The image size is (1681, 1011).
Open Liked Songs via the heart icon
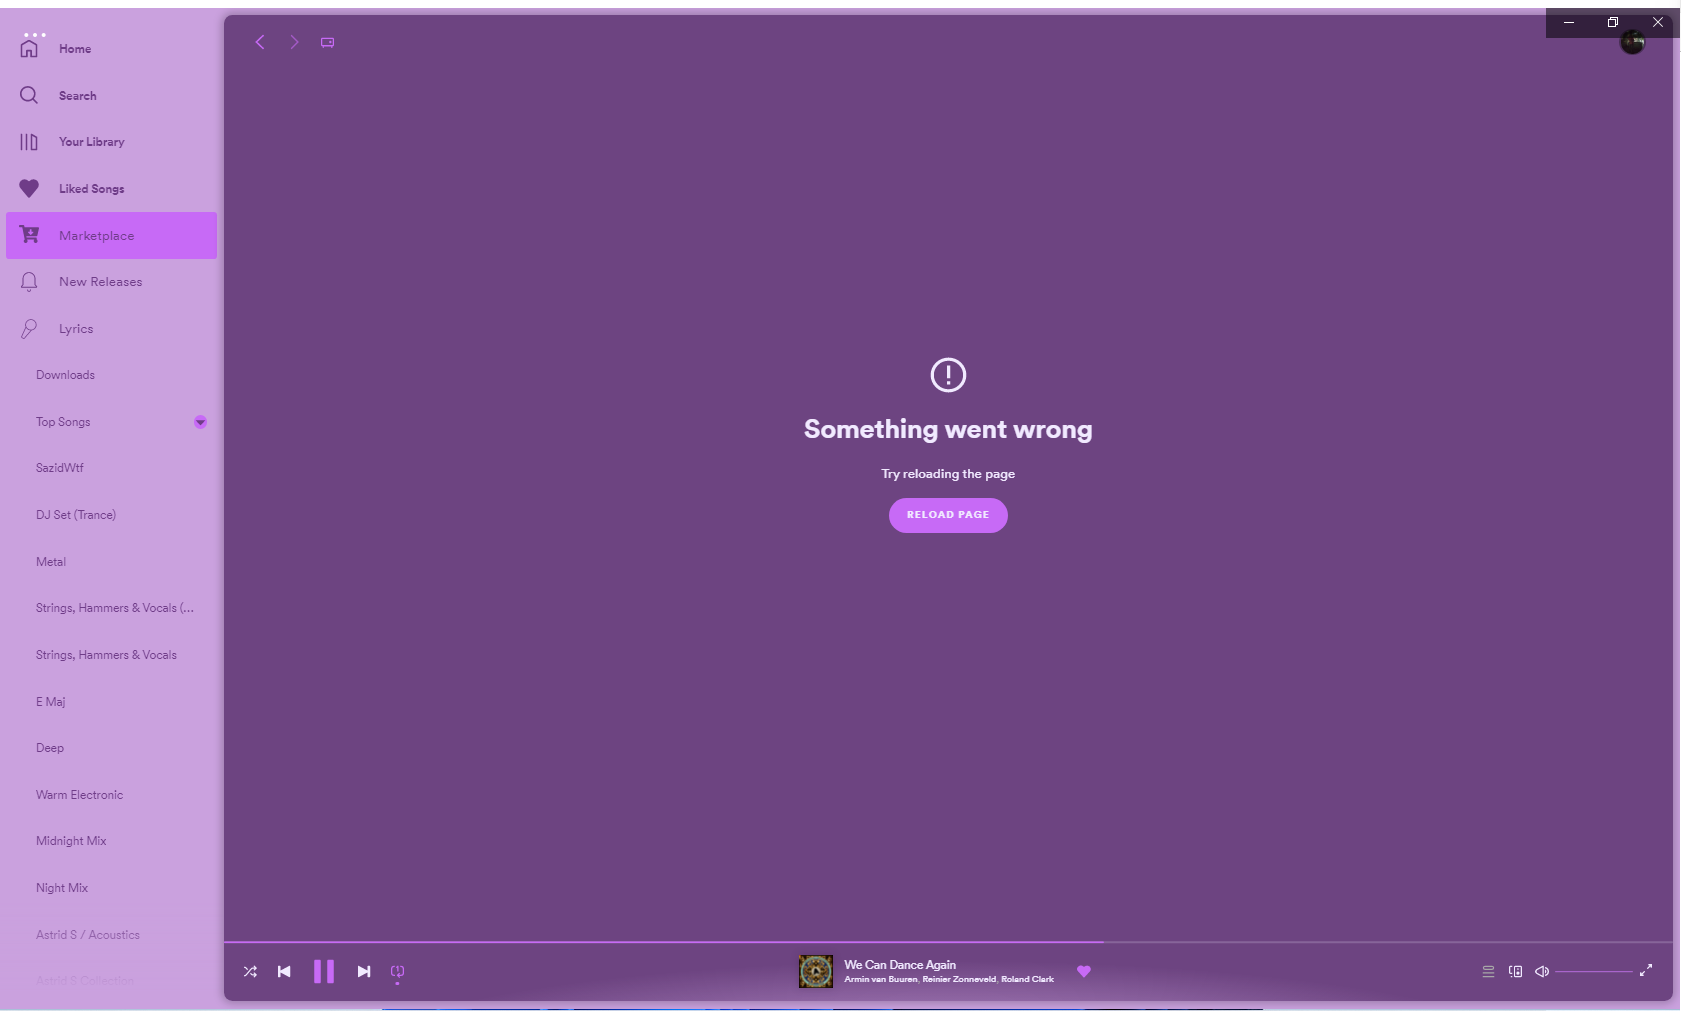[x=29, y=188]
